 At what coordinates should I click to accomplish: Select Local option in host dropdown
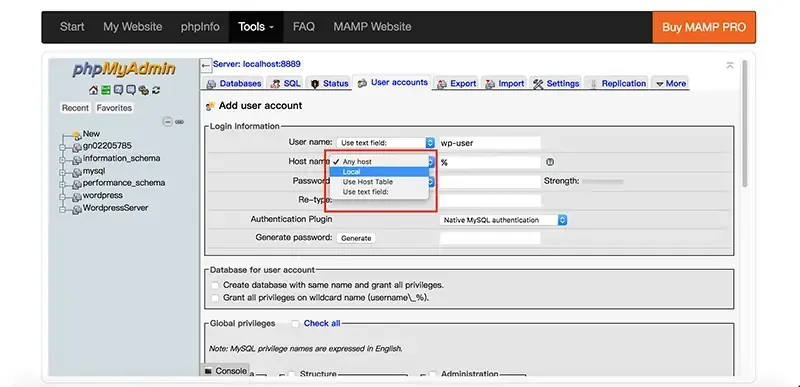click(x=379, y=172)
